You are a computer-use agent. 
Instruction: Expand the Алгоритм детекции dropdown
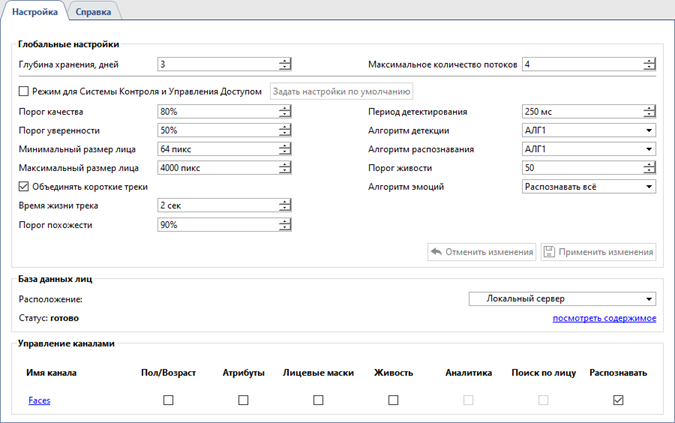(648, 130)
